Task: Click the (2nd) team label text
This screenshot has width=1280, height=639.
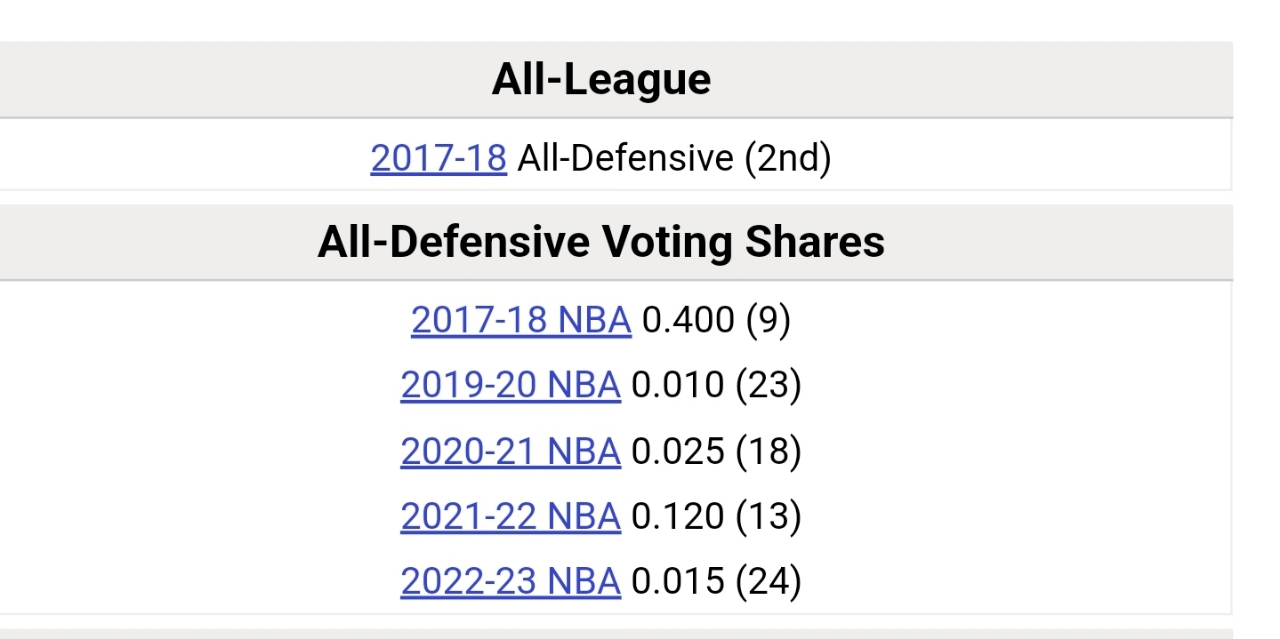Action: point(787,158)
